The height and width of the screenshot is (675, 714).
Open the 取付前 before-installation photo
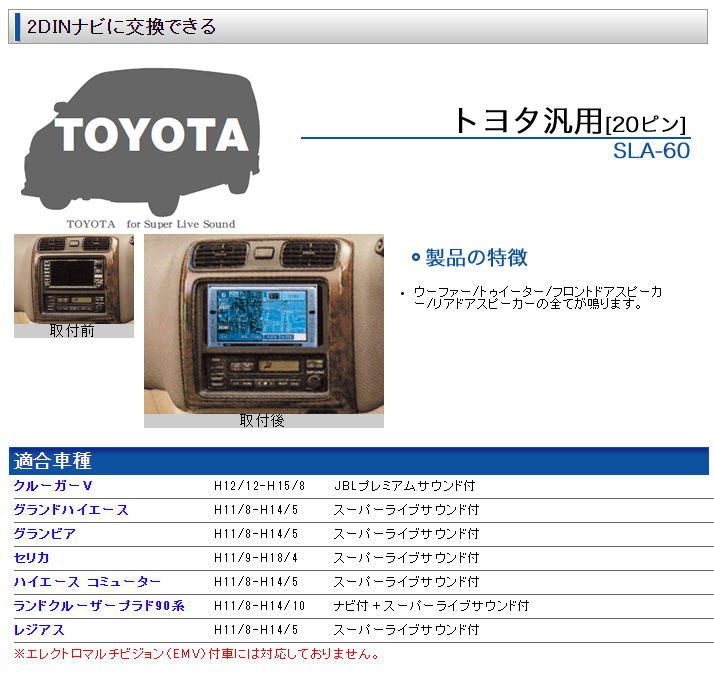click(74, 279)
